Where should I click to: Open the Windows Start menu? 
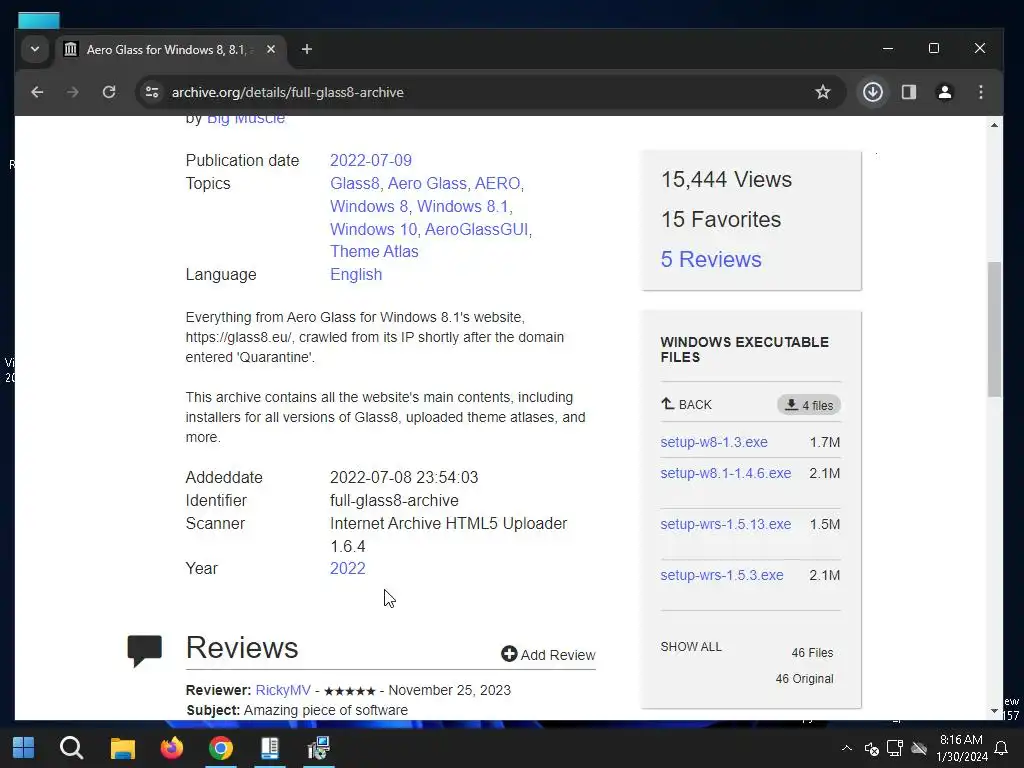[24, 748]
